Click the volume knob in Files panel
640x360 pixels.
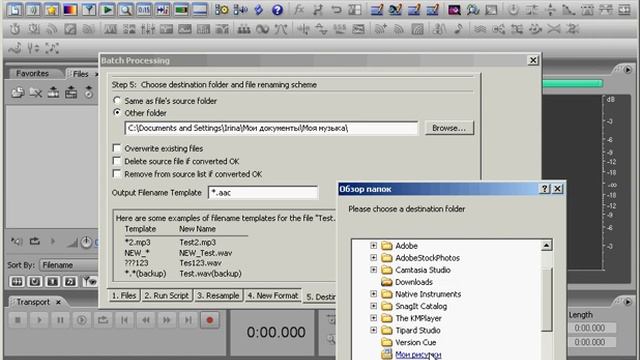86,242
